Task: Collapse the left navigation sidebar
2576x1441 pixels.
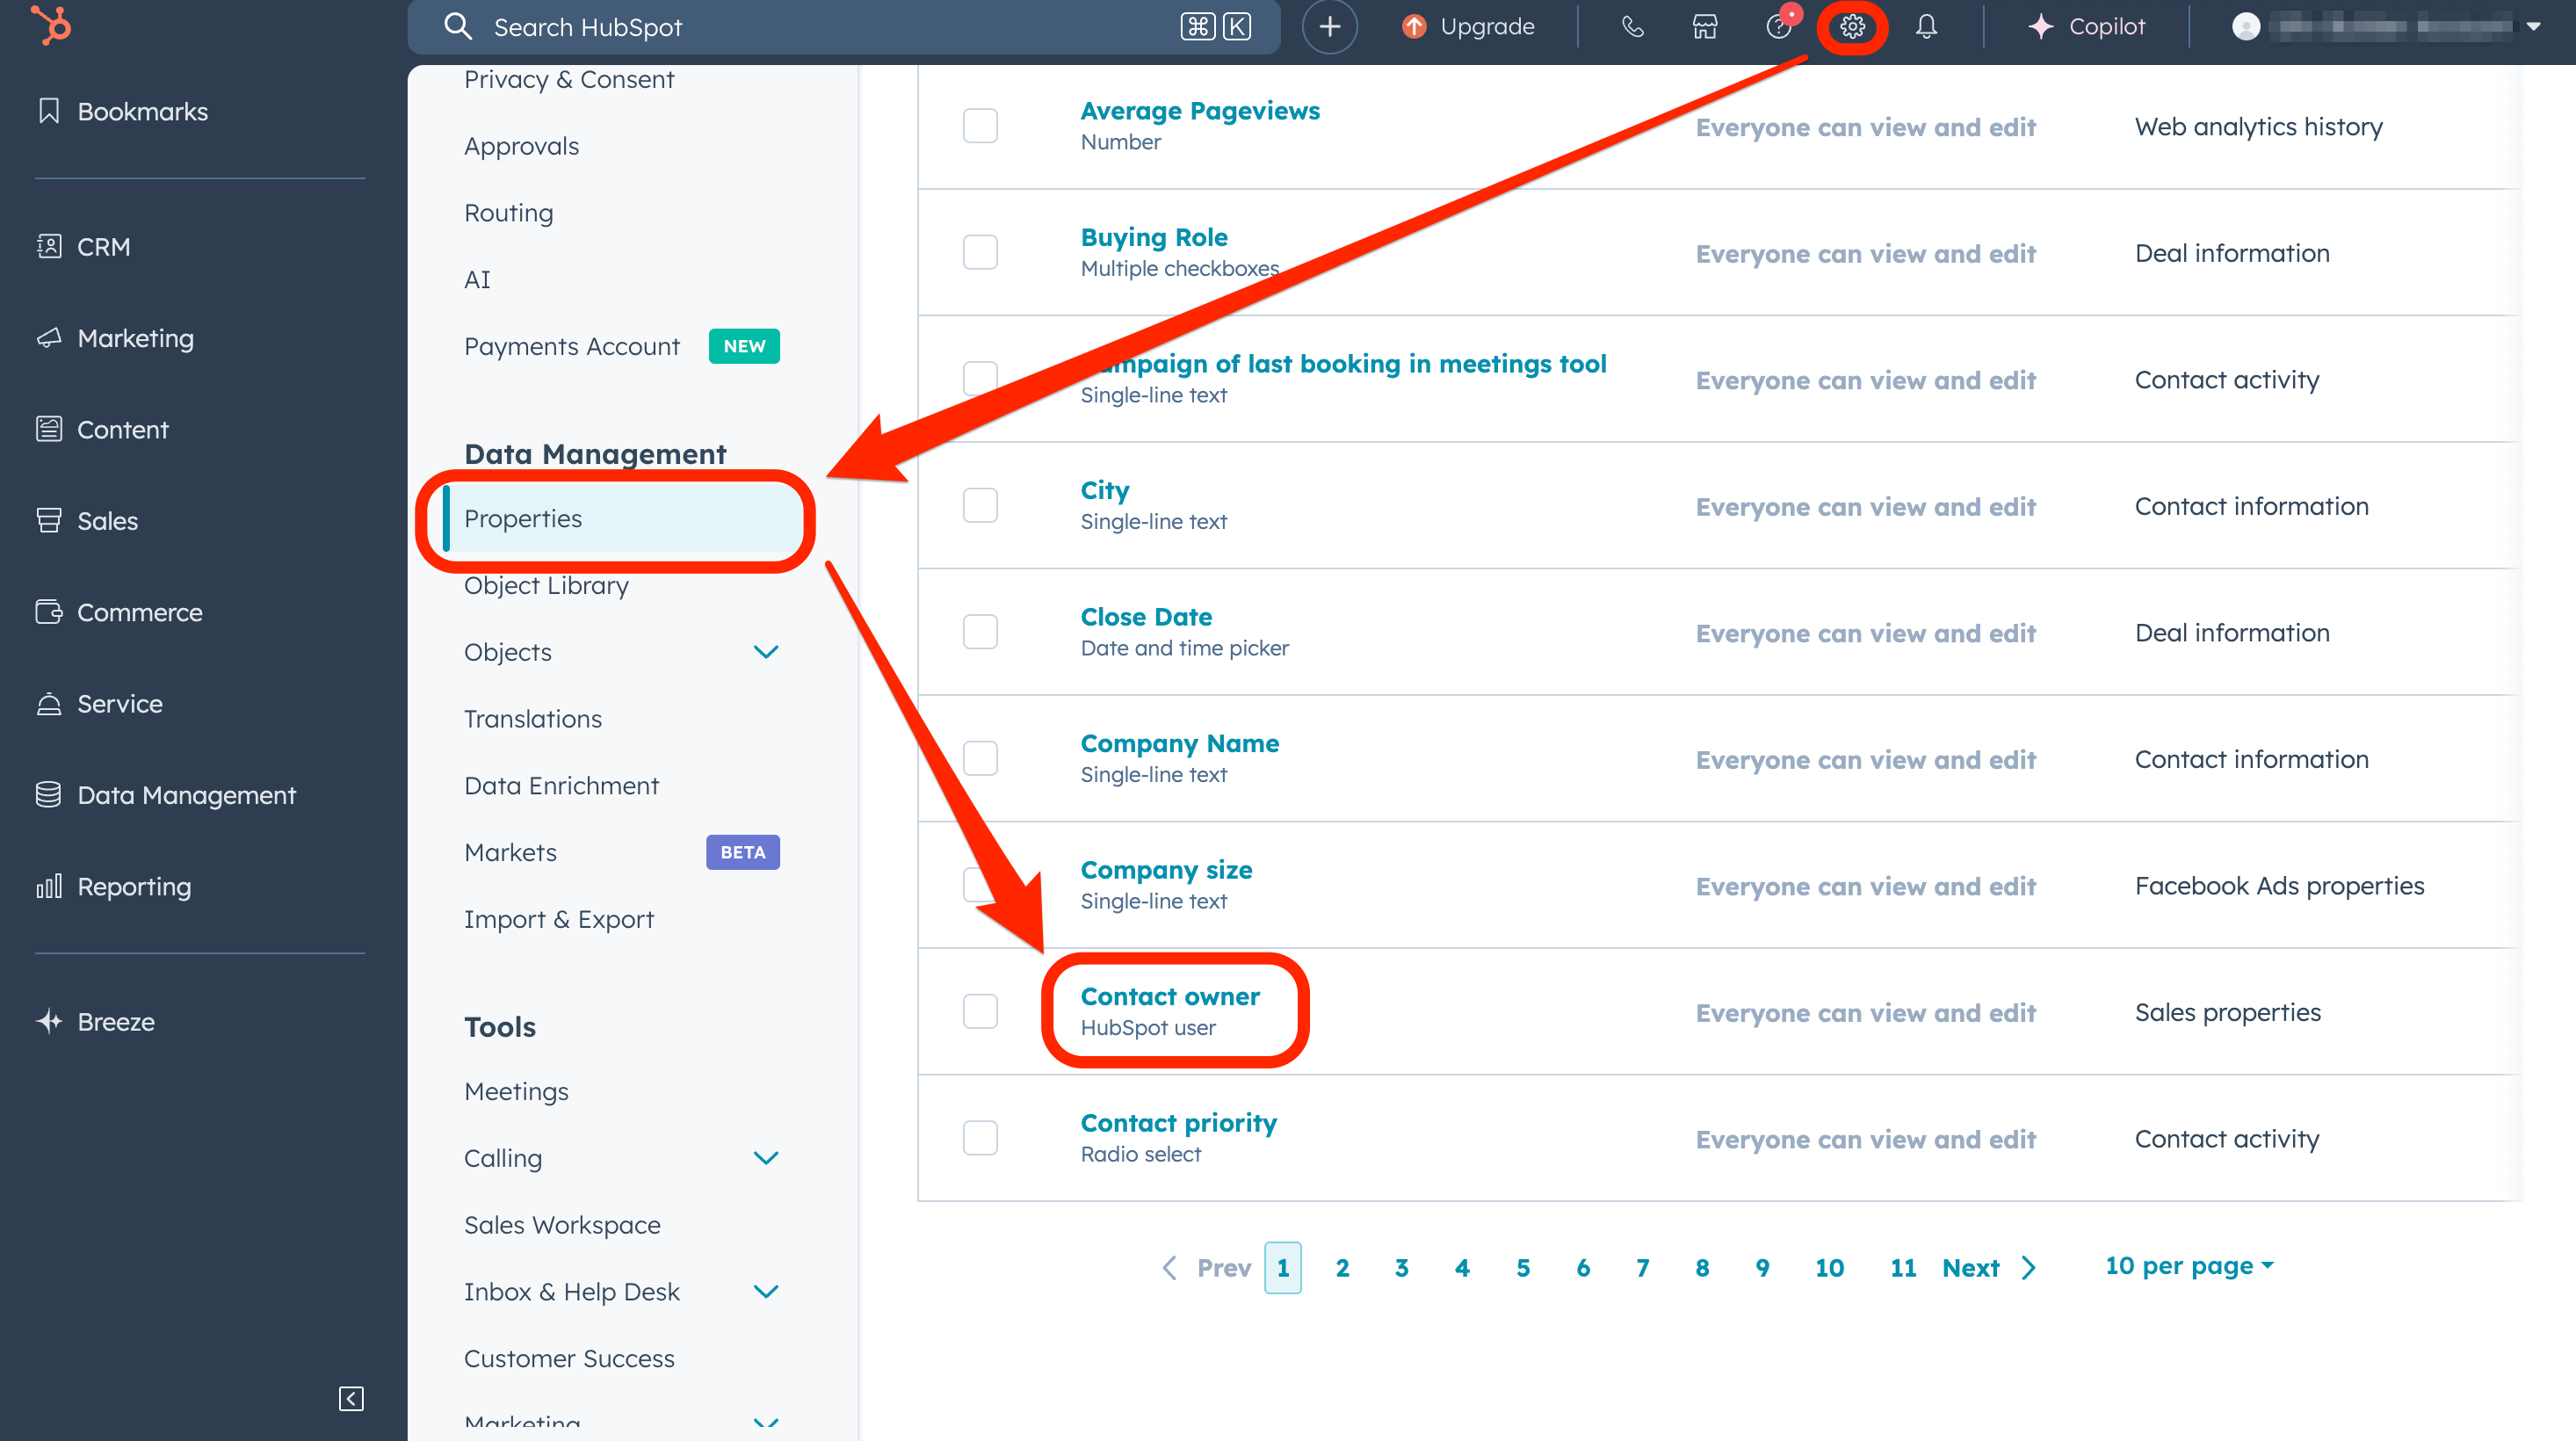Action: (x=351, y=1398)
